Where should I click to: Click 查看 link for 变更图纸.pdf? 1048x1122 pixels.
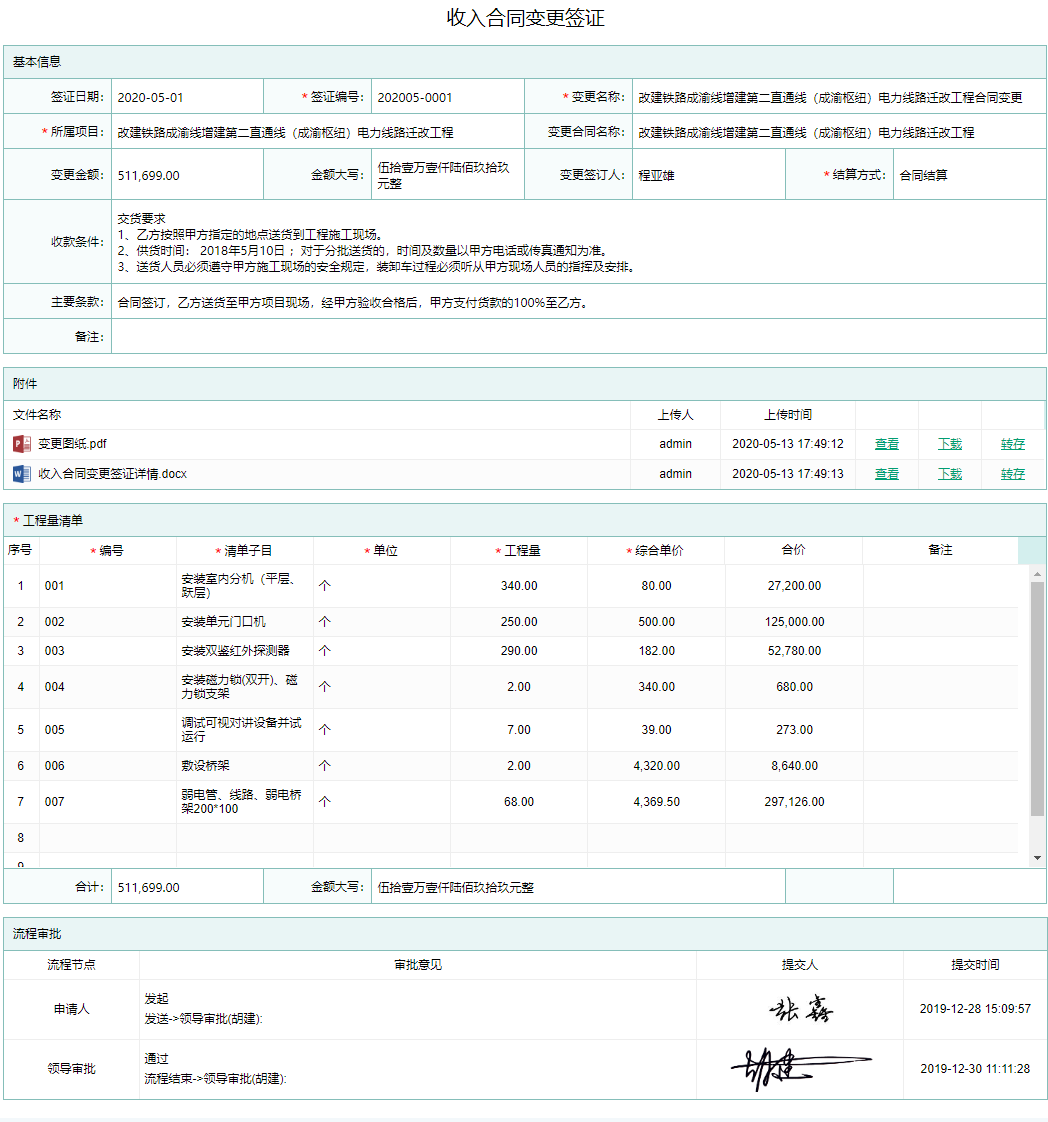[x=886, y=444]
